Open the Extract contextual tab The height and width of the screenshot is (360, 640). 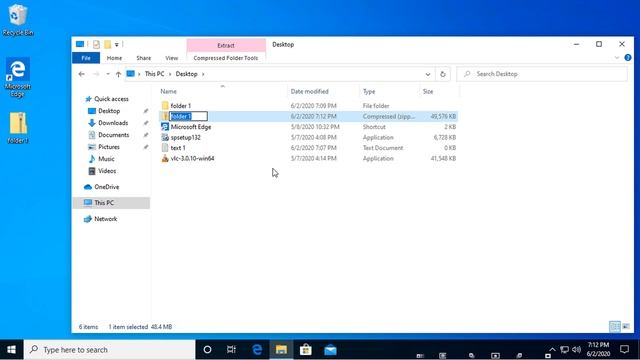point(226,45)
